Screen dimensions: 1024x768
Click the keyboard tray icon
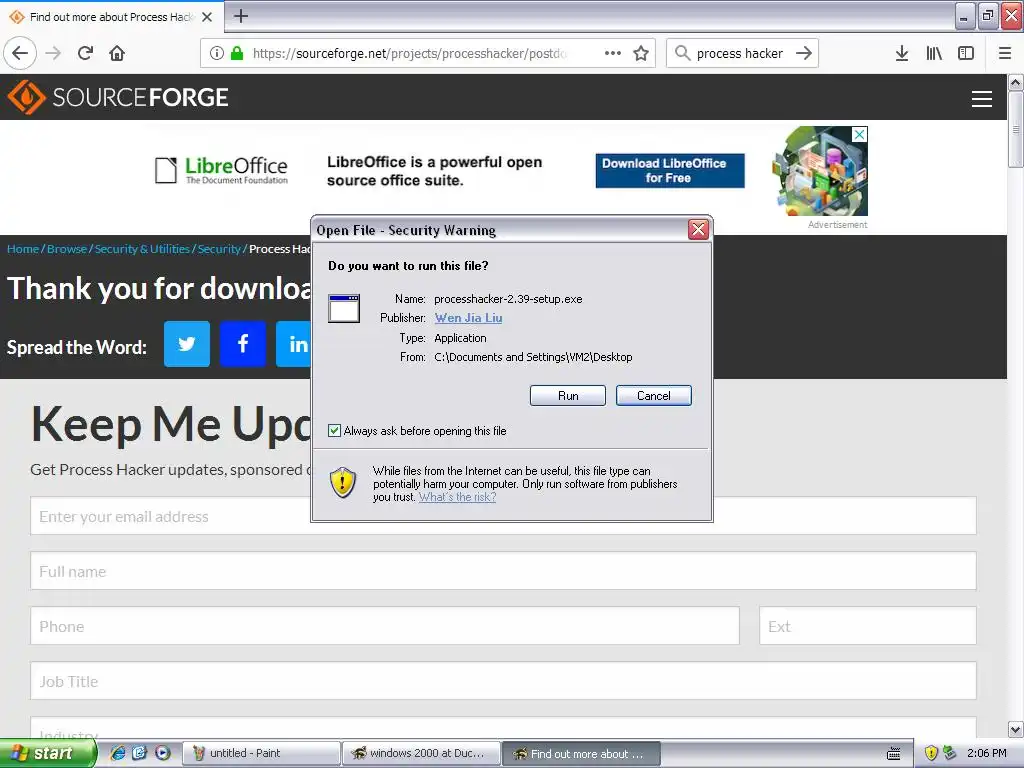[893, 754]
